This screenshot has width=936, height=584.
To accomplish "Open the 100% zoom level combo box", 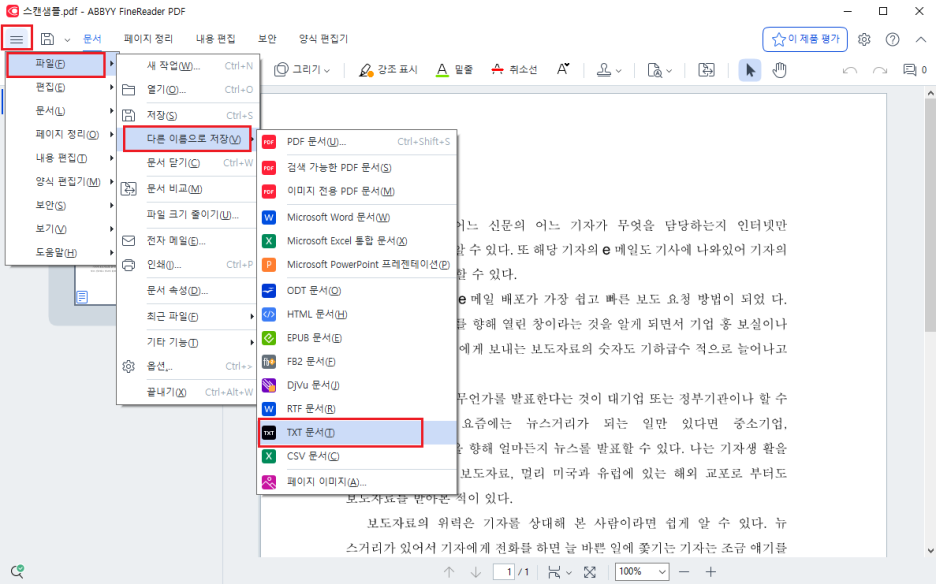I will (x=642, y=571).
